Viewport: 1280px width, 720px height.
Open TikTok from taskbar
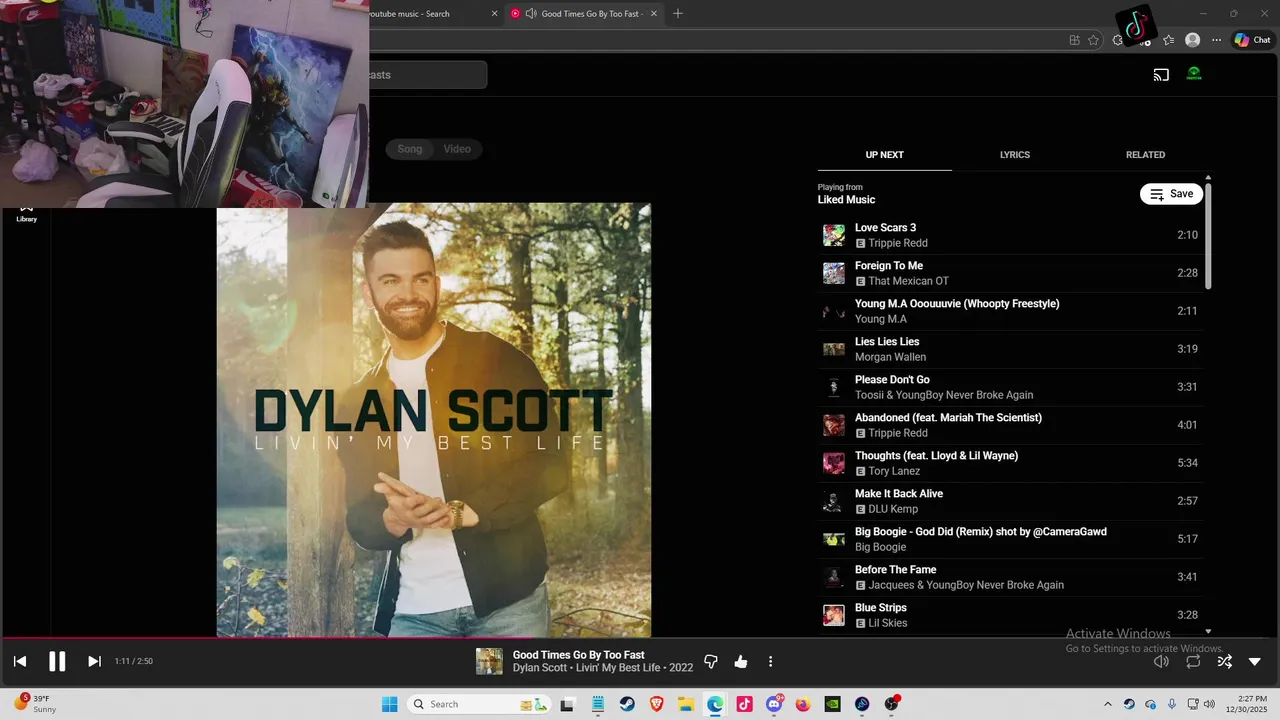click(x=744, y=704)
